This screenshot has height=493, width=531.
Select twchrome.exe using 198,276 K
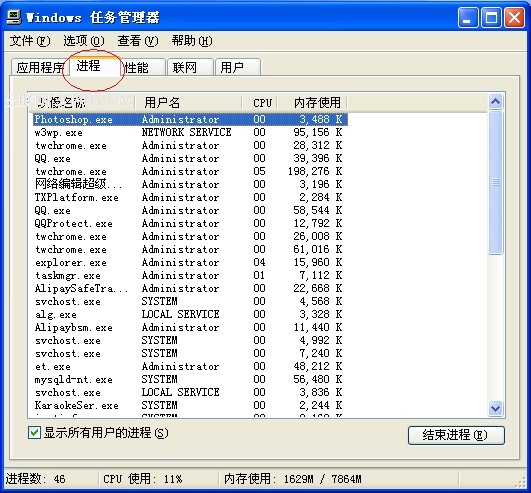[190, 172]
